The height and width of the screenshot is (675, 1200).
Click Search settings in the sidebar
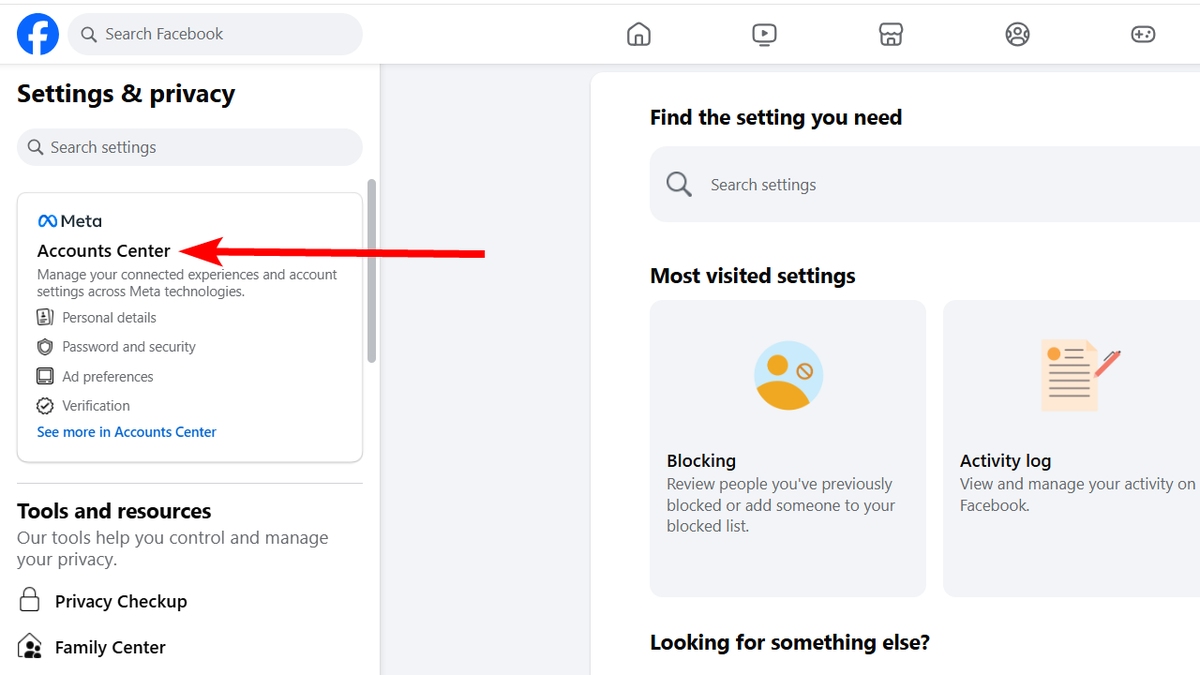(x=189, y=146)
